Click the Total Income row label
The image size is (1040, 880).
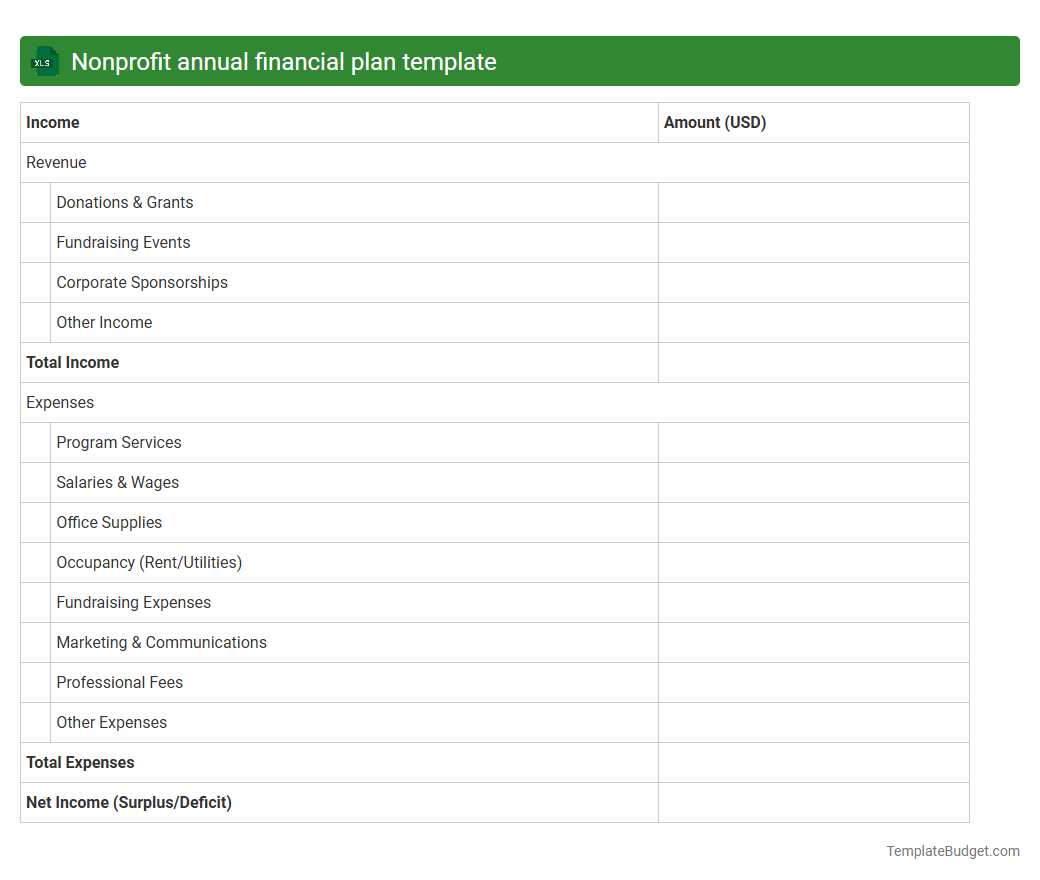click(72, 362)
